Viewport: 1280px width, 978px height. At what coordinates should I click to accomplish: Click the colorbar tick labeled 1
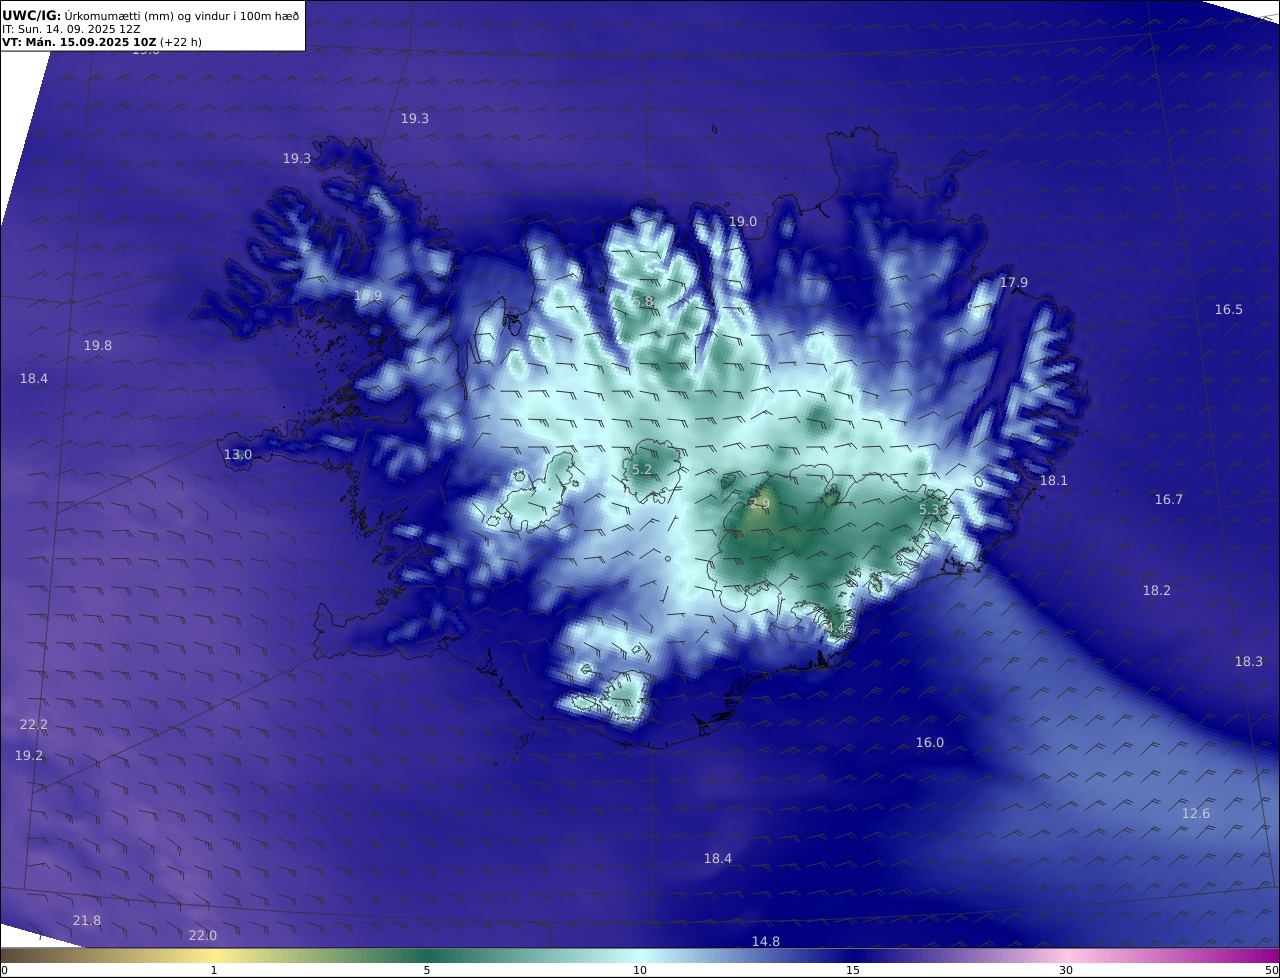click(x=214, y=970)
